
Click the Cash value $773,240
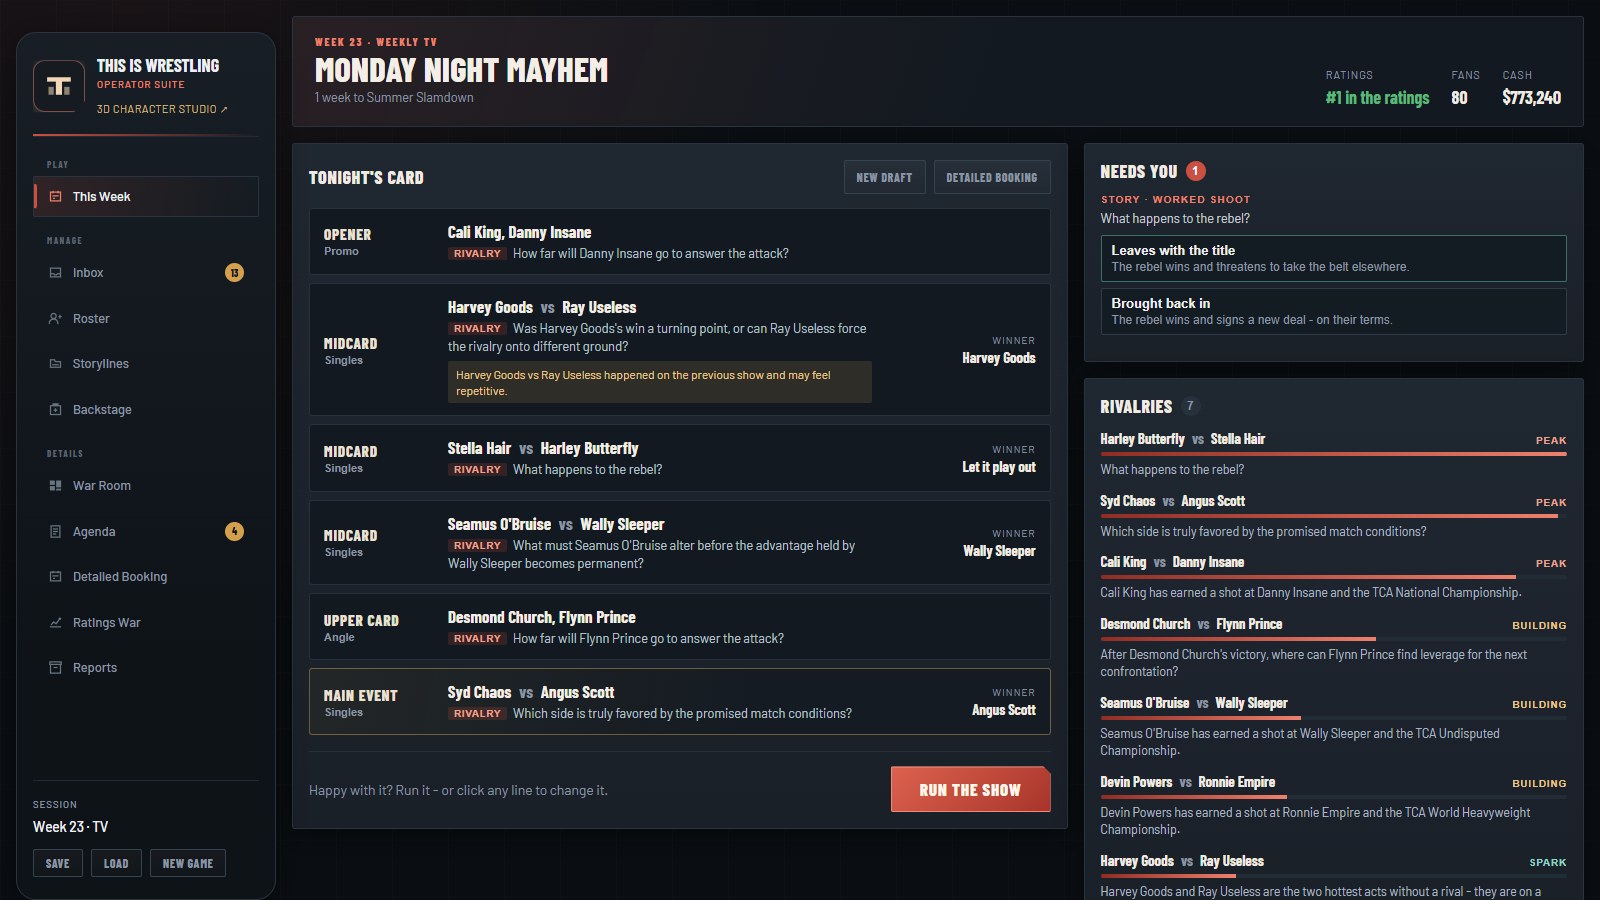[1531, 98]
